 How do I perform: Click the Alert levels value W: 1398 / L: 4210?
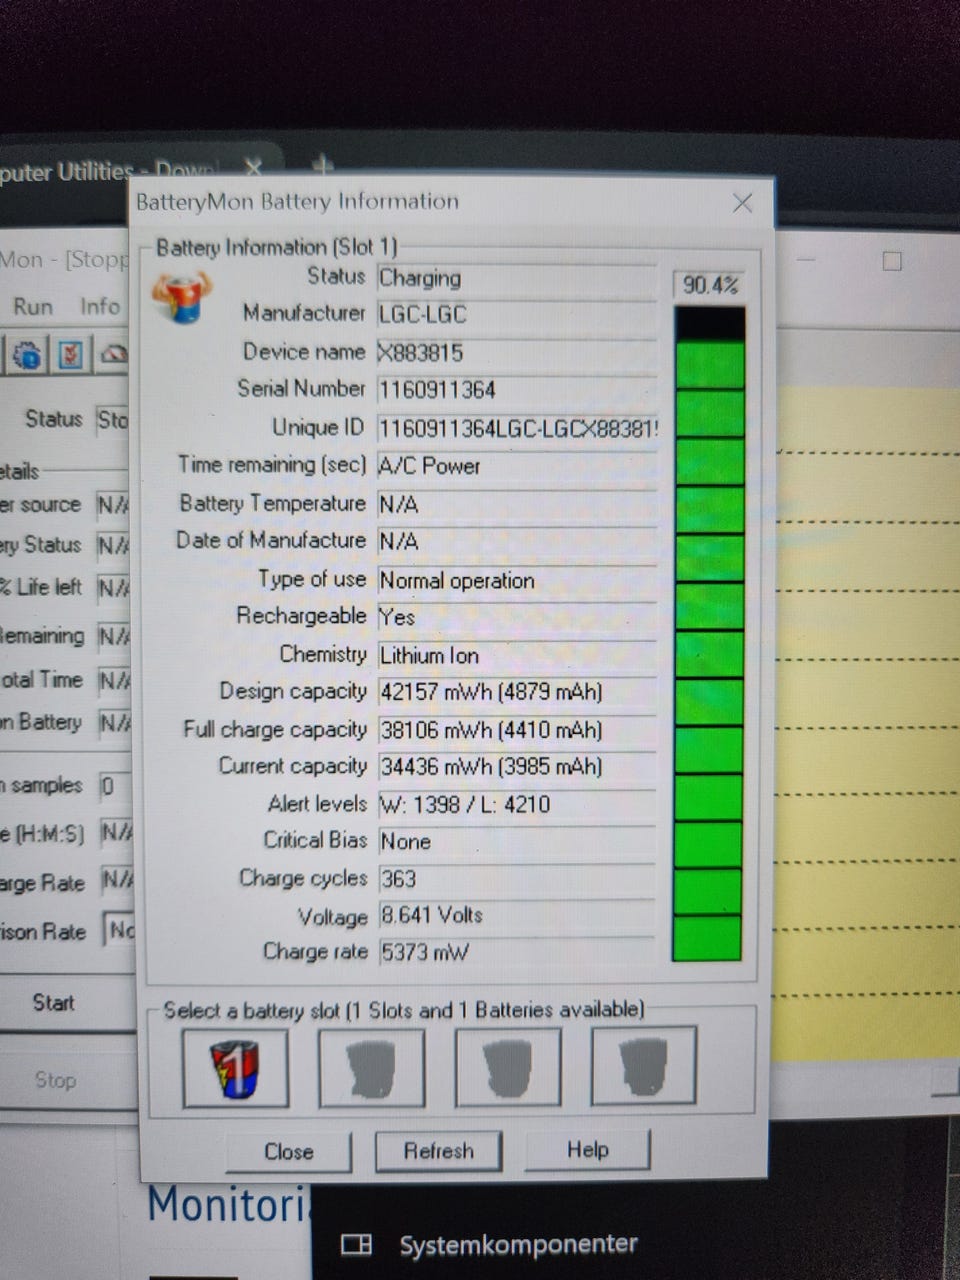pyautogui.click(x=516, y=805)
